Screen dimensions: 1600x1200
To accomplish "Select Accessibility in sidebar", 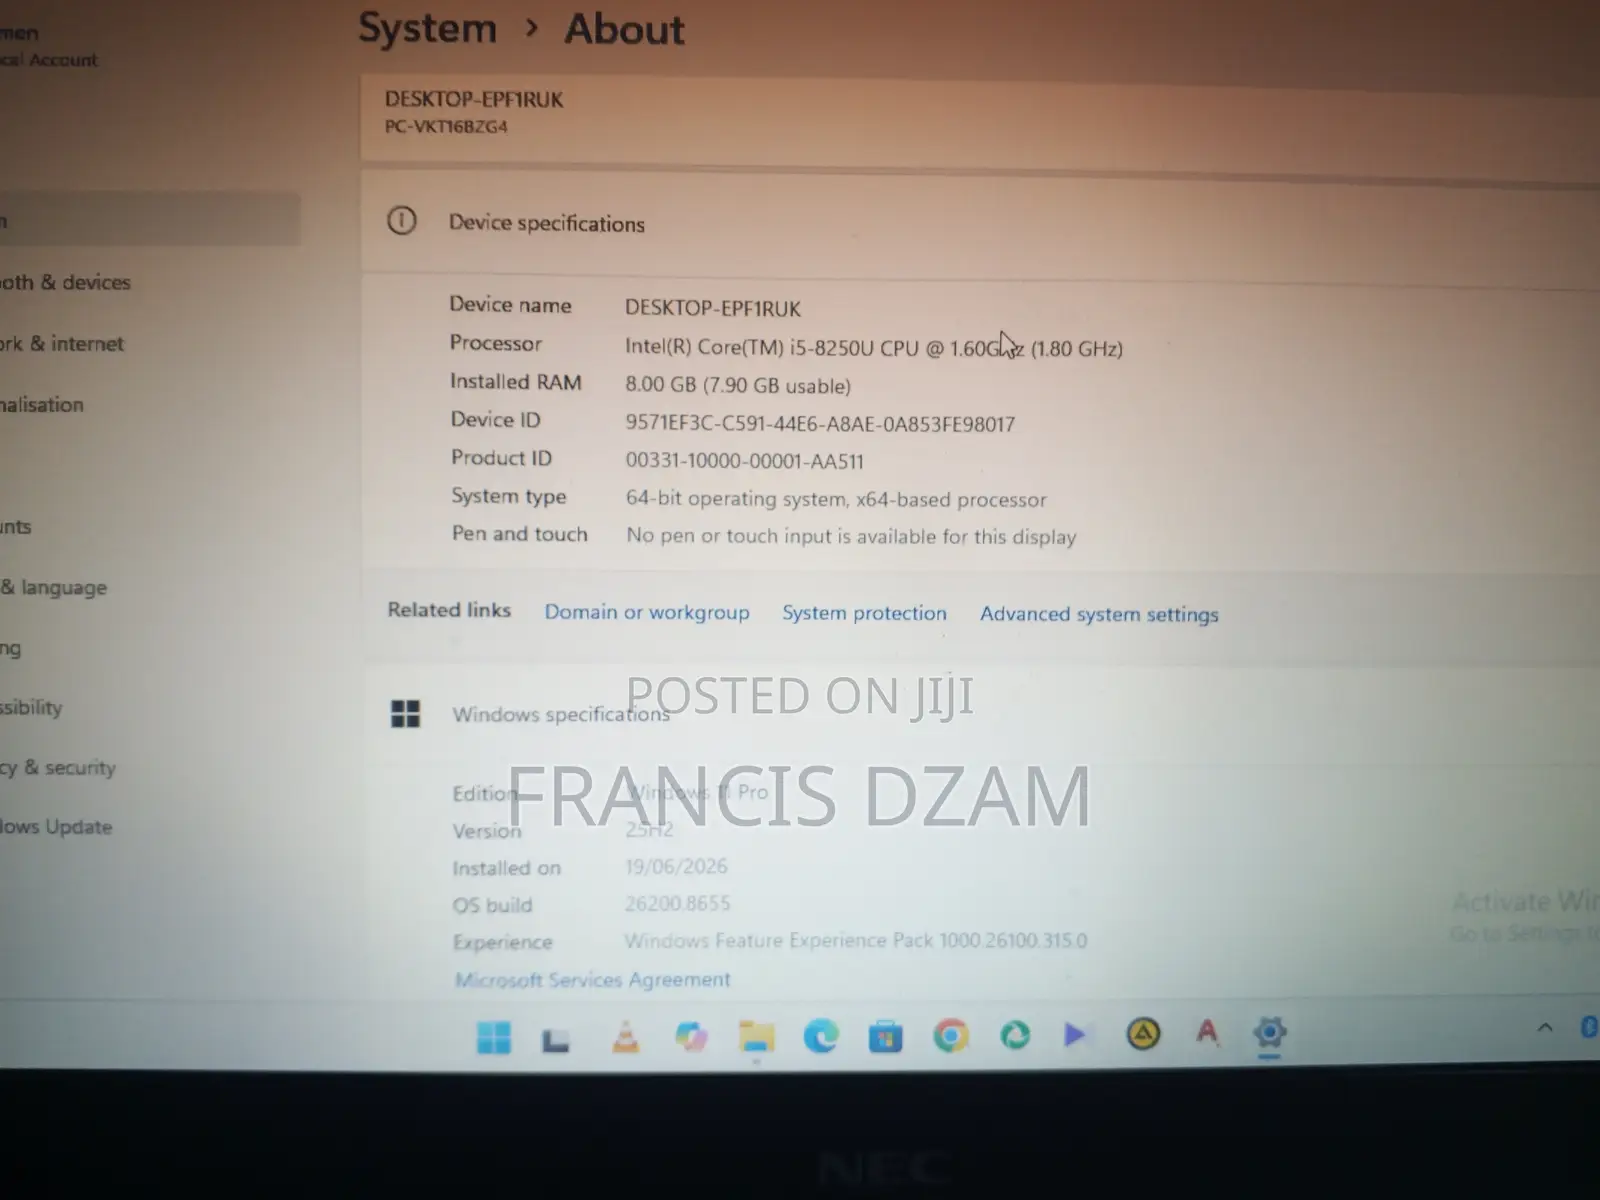I will 31,707.
